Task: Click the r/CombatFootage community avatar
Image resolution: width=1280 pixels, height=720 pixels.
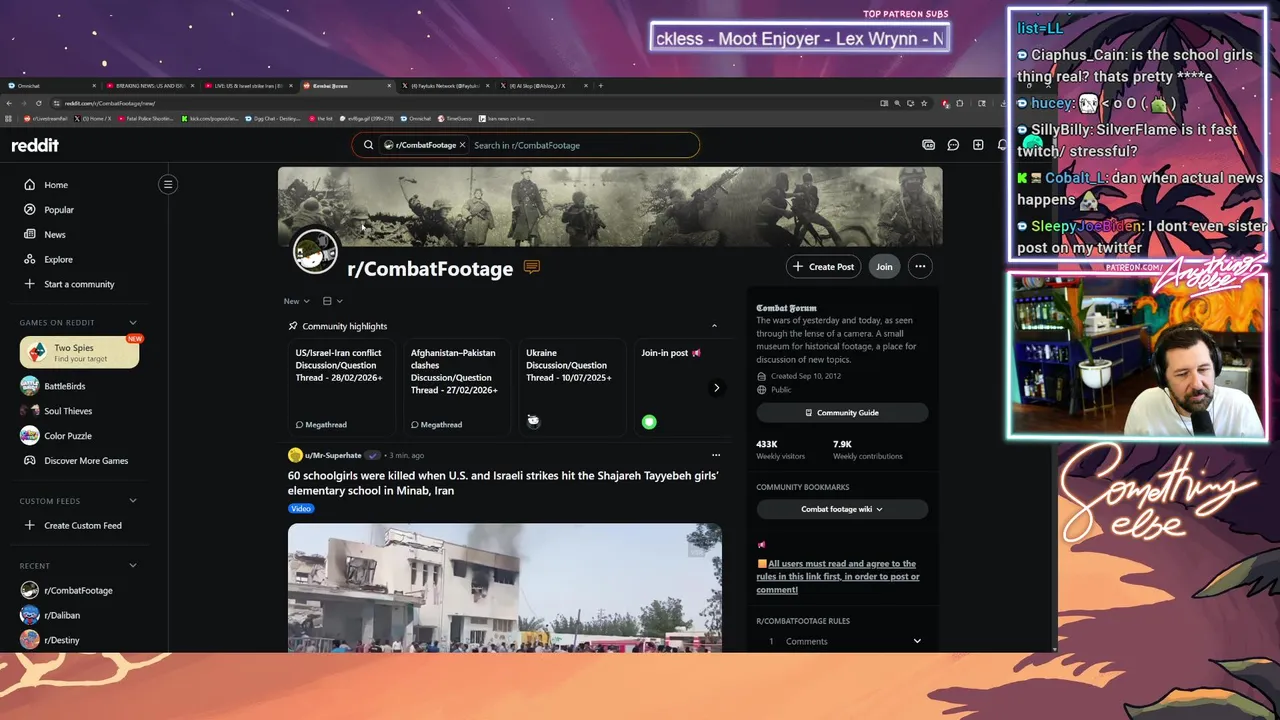Action: (x=315, y=252)
